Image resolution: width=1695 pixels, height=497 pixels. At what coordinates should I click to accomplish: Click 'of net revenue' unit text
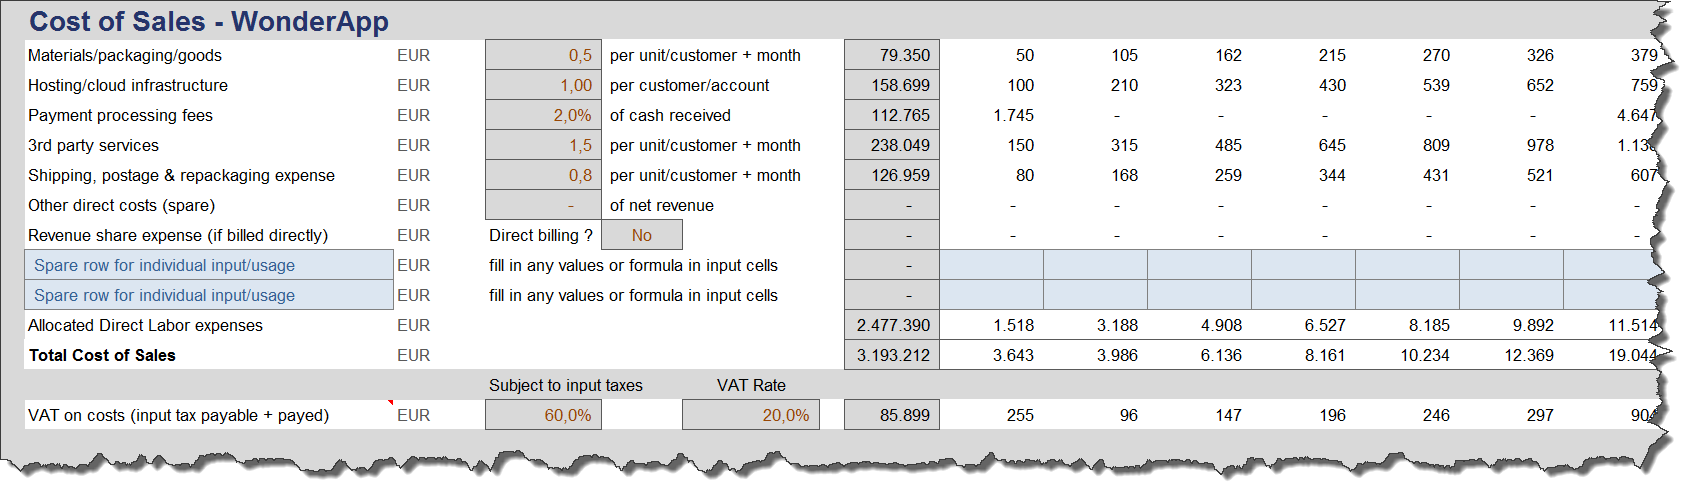[x=662, y=206]
